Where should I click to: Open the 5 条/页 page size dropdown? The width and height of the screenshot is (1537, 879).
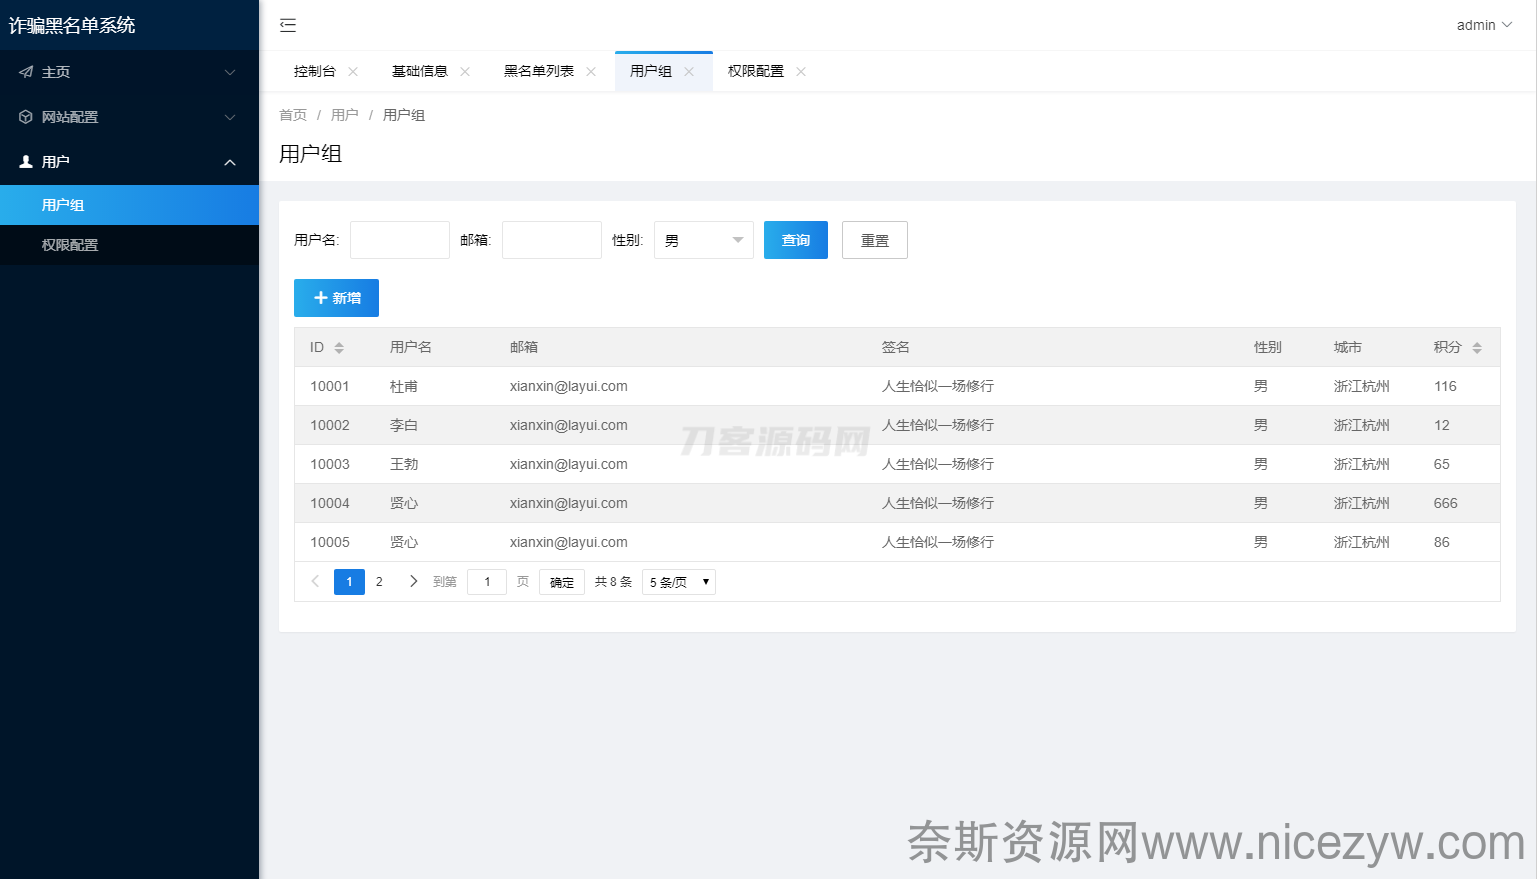tap(679, 582)
